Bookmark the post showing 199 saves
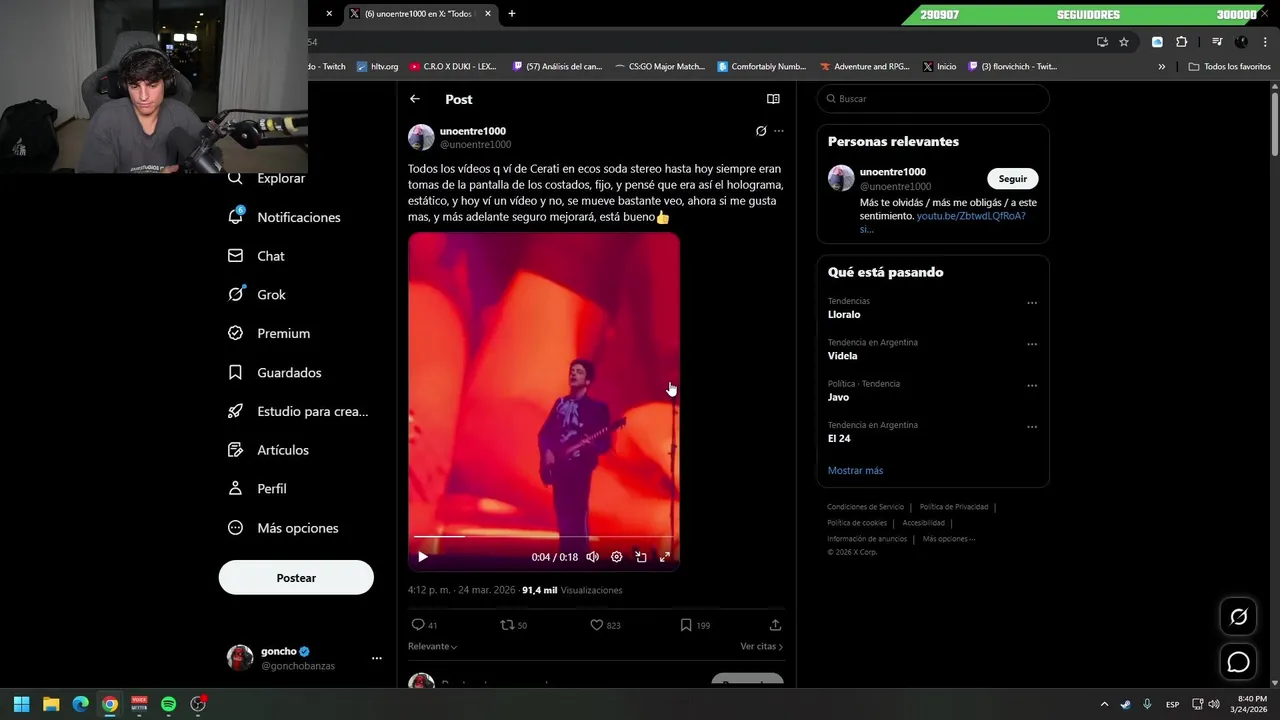This screenshot has width=1280, height=720. [x=695, y=625]
